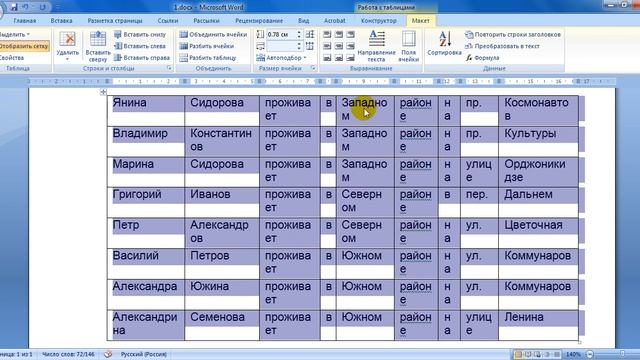
Task: Switch to the Конструктор tab
Action: 378,20
